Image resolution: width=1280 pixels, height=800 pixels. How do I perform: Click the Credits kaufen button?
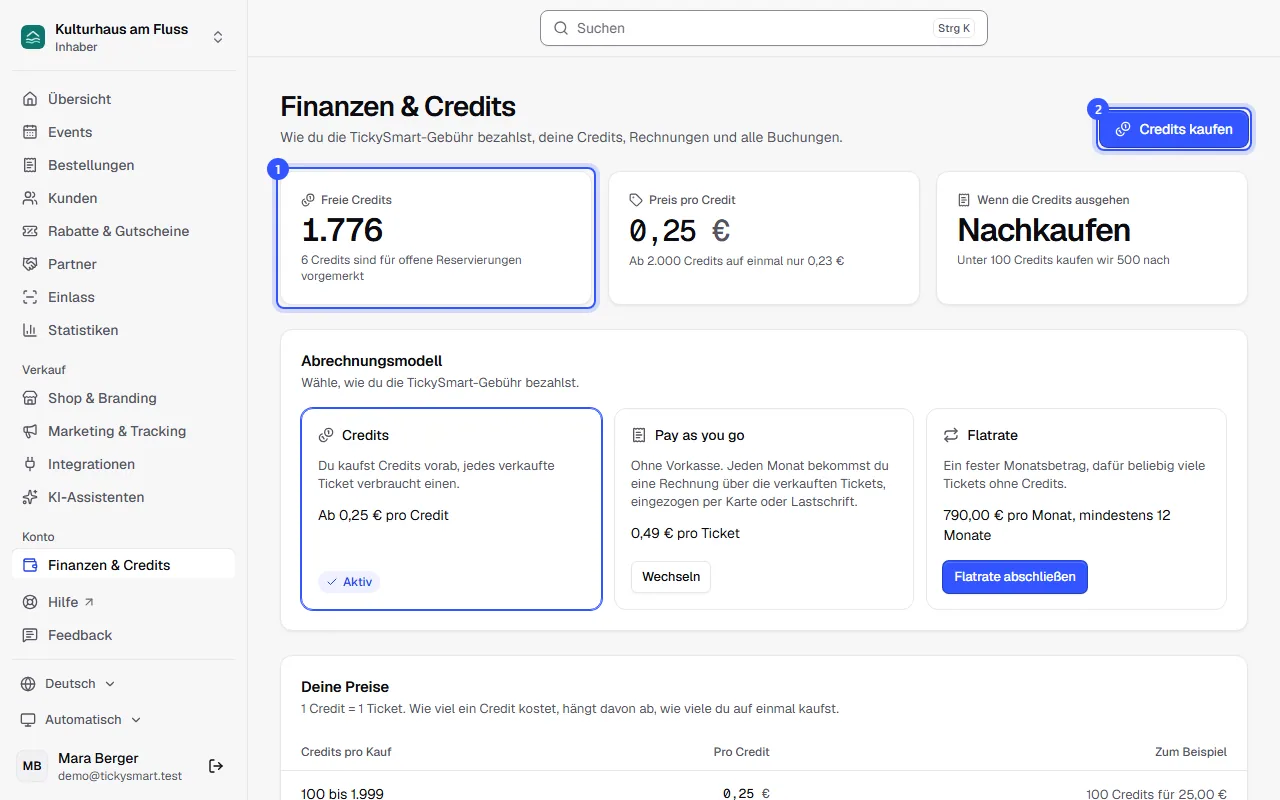1174,129
